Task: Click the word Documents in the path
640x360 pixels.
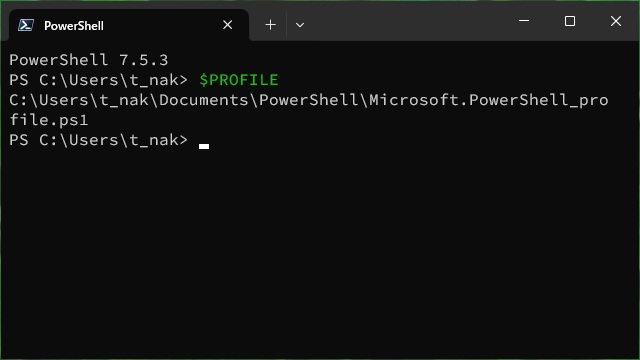Action: [x=204, y=100]
